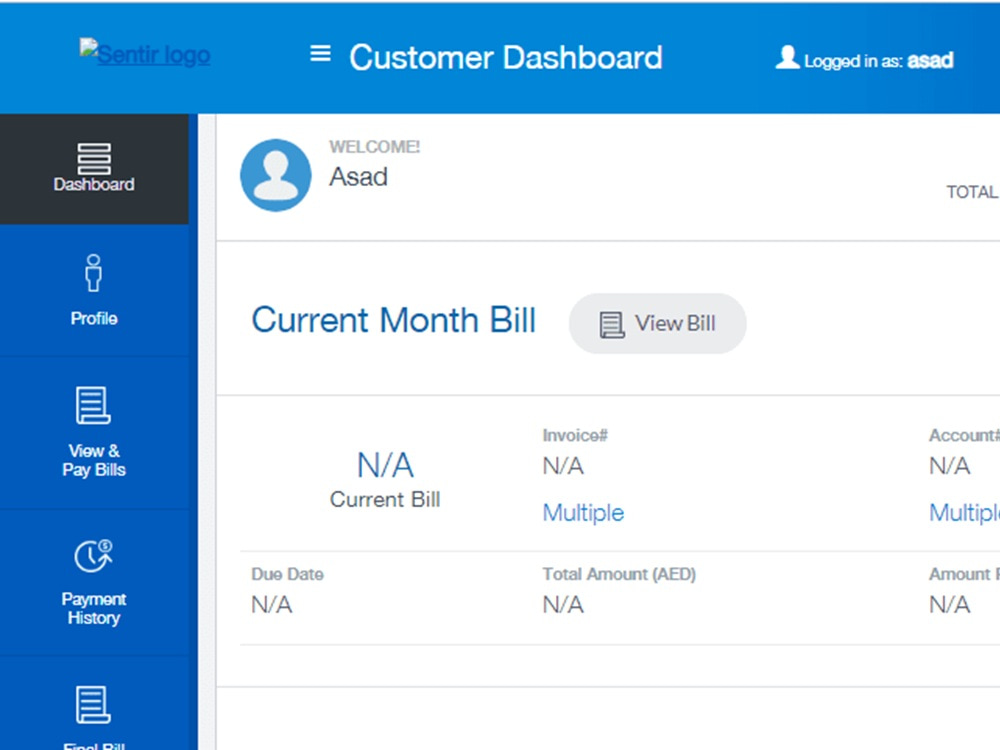
Task: Click the N/A value under Invoice#
Action: click(563, 466)
